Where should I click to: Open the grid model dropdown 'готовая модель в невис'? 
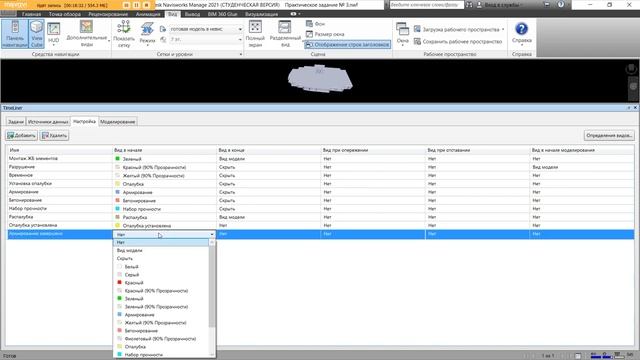[206, 29]
